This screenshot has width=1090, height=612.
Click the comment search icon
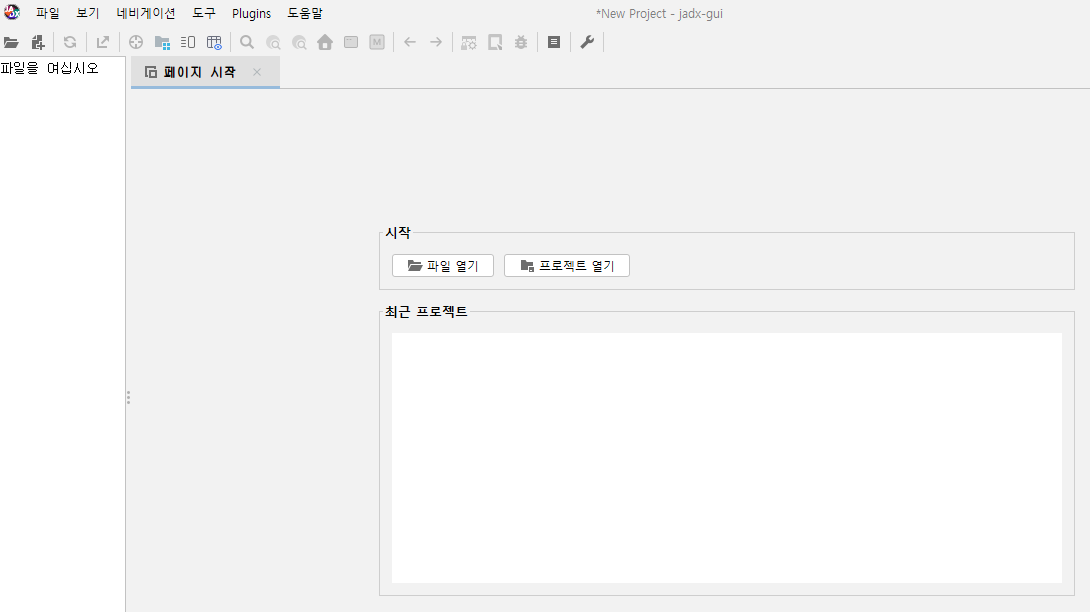click(299, 42)
